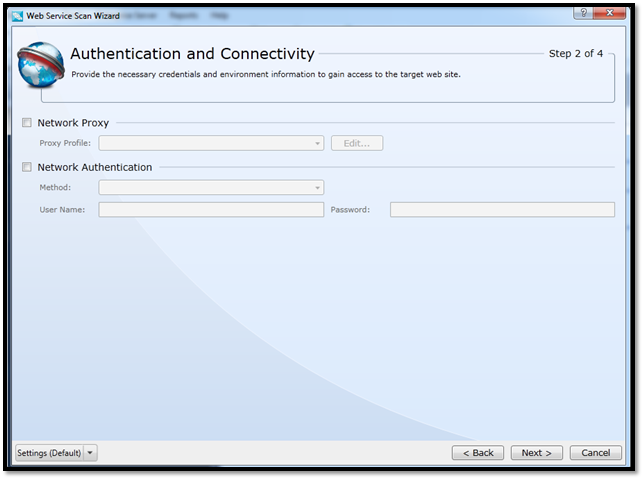Open the authentication Method dropdown

[x=211, y=187]
